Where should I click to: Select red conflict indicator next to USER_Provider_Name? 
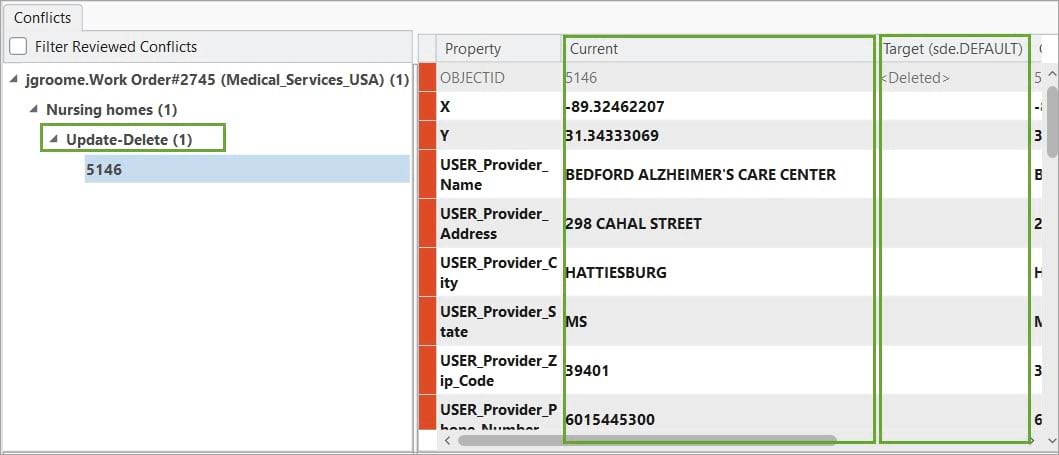427,174
